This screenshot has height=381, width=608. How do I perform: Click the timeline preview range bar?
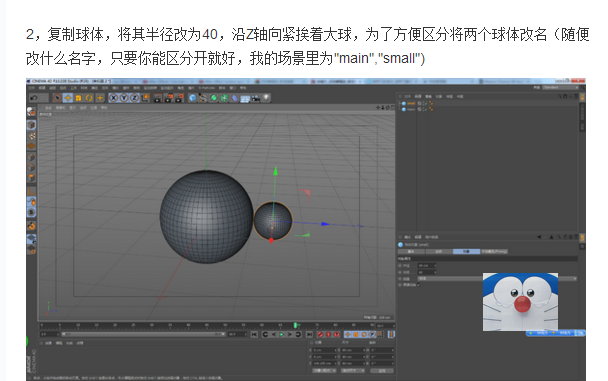144,334
